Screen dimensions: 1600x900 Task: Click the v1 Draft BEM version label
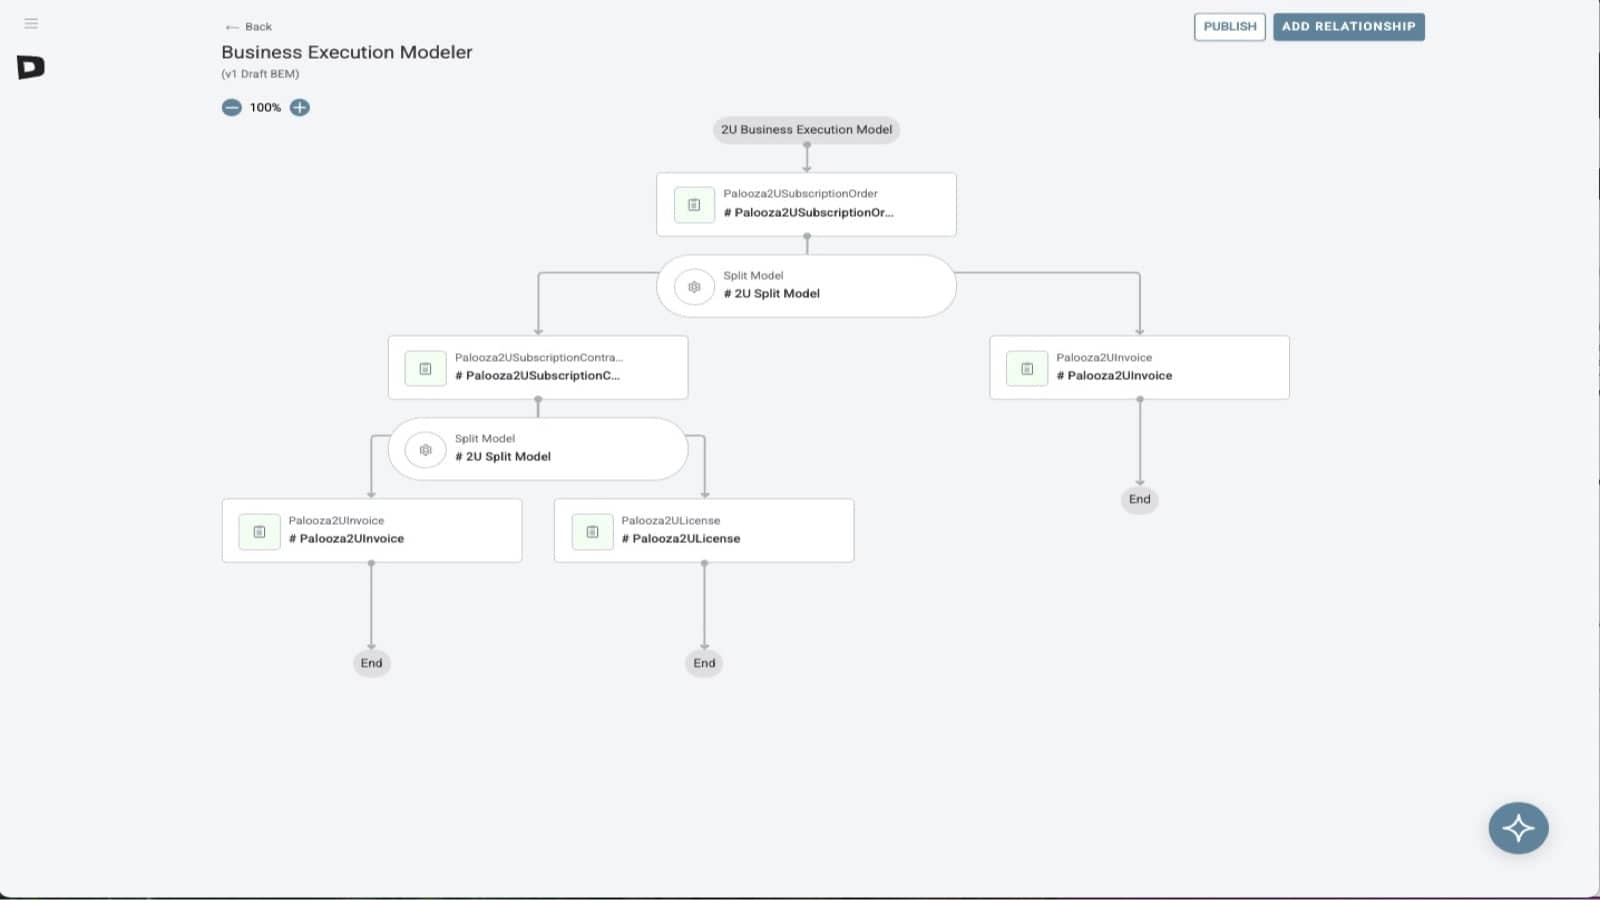pos(260,73)
